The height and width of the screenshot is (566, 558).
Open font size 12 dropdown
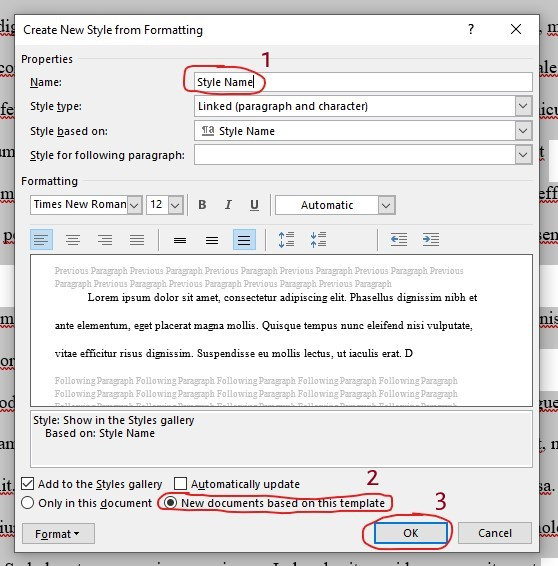(175, 205)
